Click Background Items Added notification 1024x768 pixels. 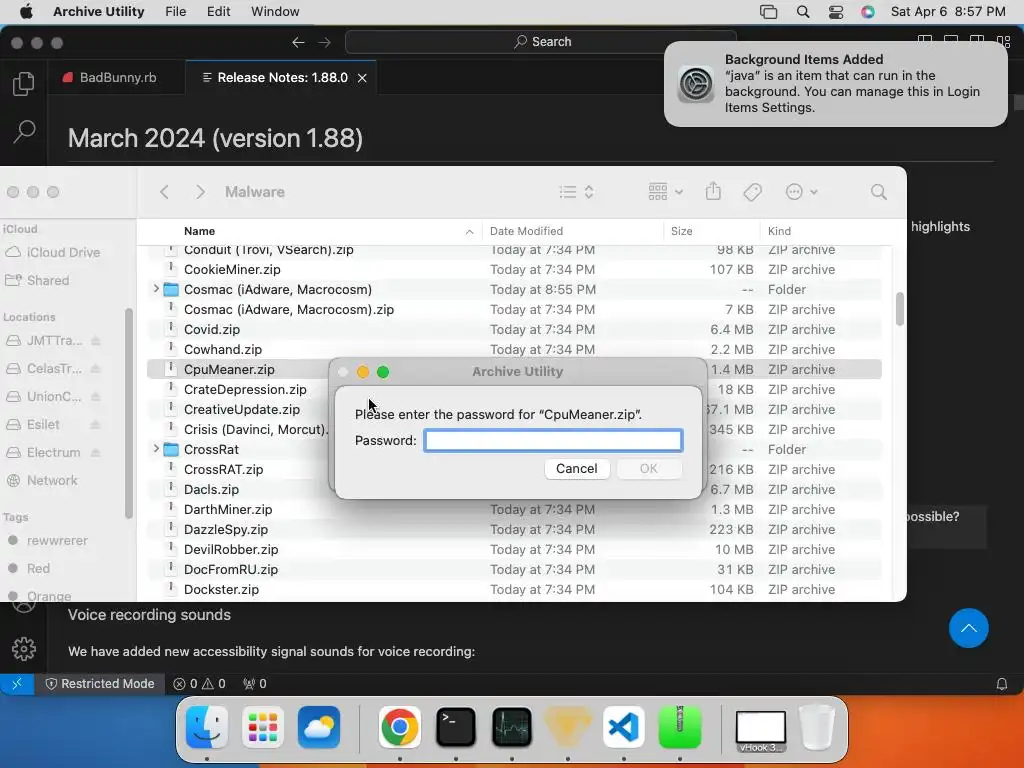[835, 84]
